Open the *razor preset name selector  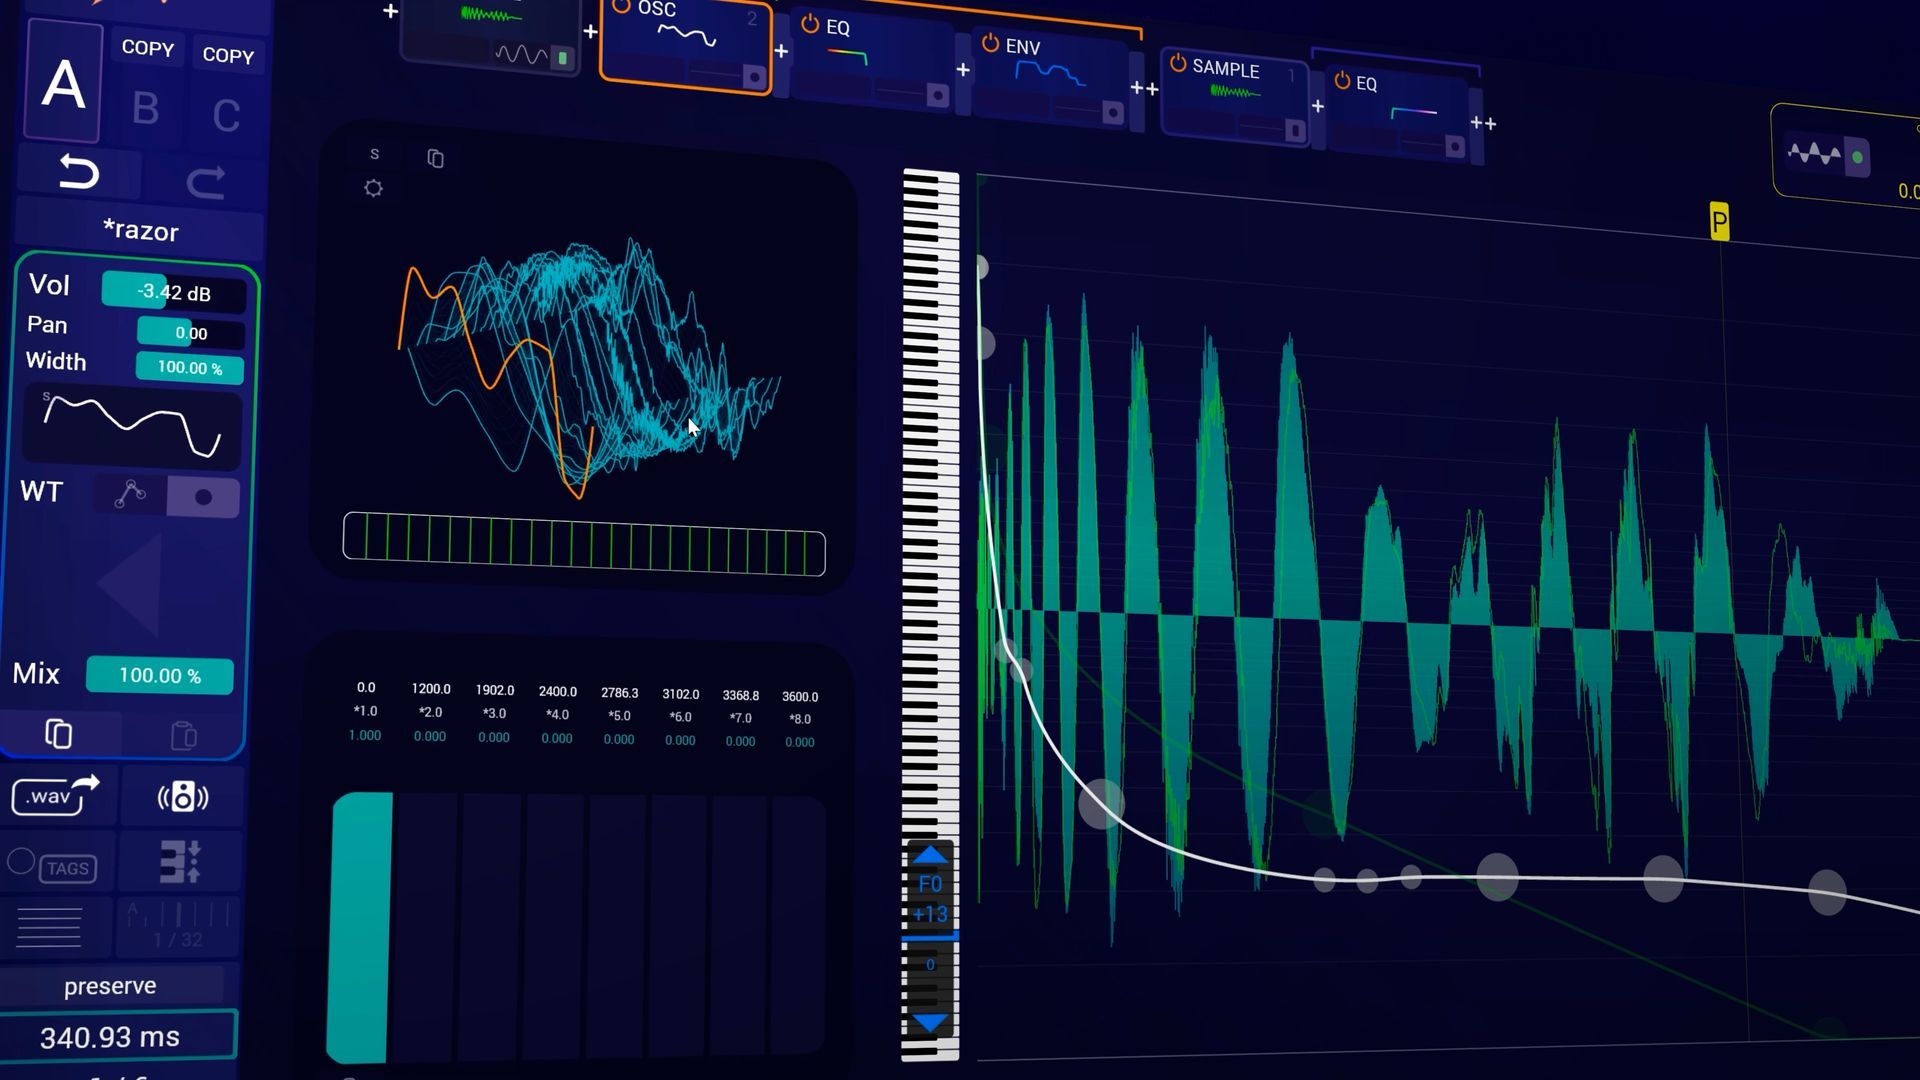[140, 230]
